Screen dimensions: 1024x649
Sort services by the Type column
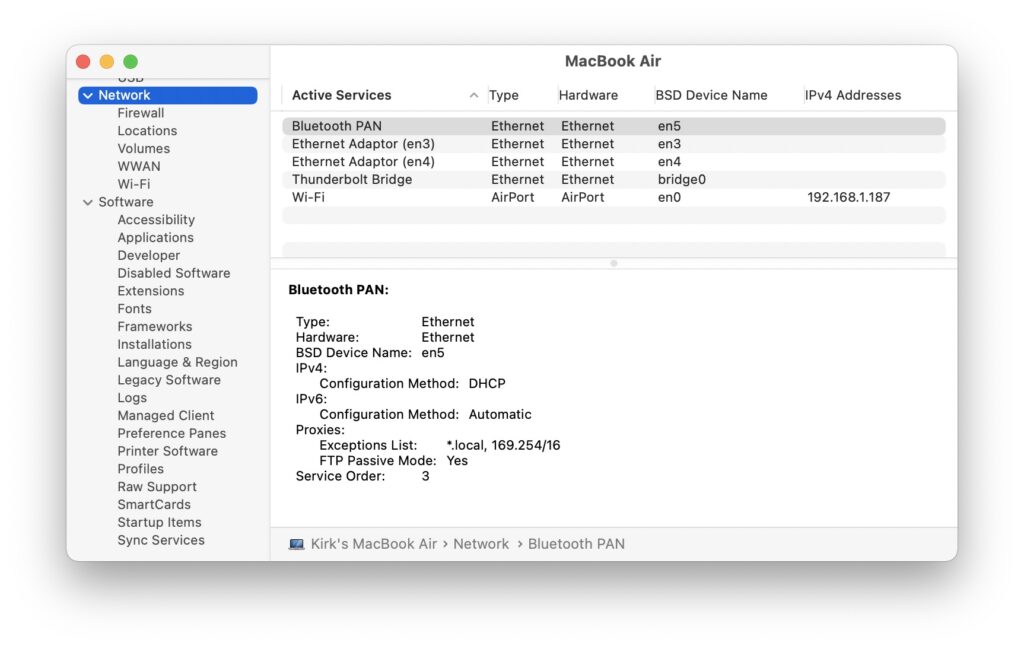tap(504, 95)
